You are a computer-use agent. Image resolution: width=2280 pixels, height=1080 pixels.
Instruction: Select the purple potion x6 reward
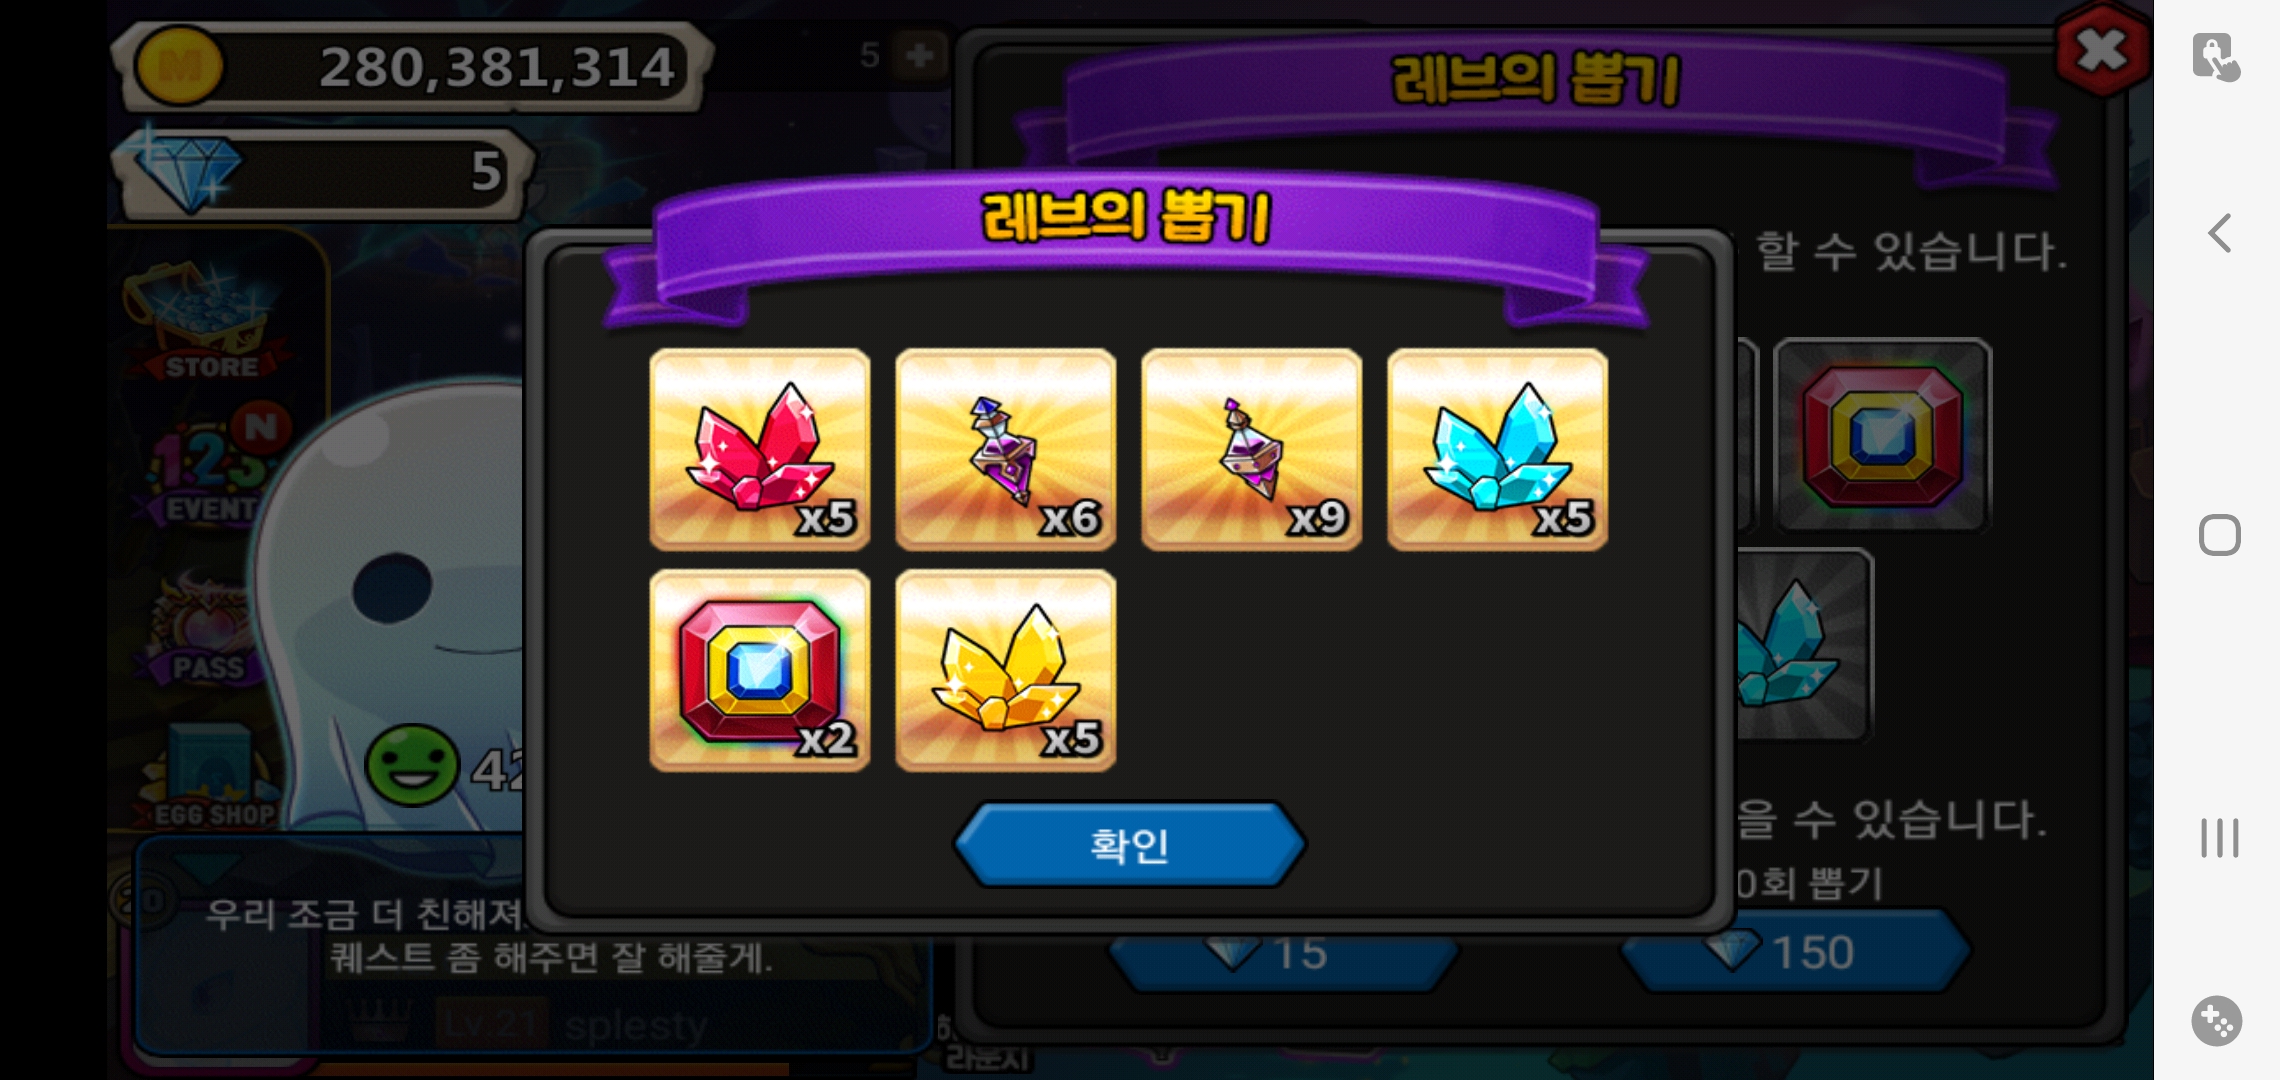[x=1006, y=449]
